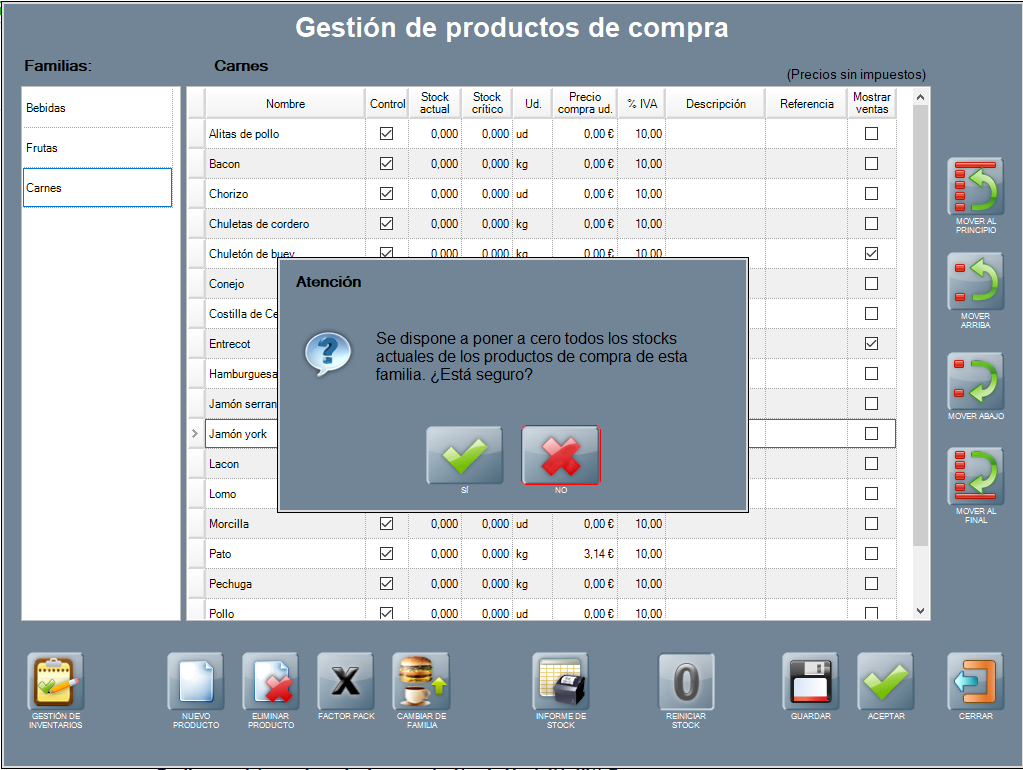
Task: Open Gestión de Inventarios
Action: tap(56, 682)
